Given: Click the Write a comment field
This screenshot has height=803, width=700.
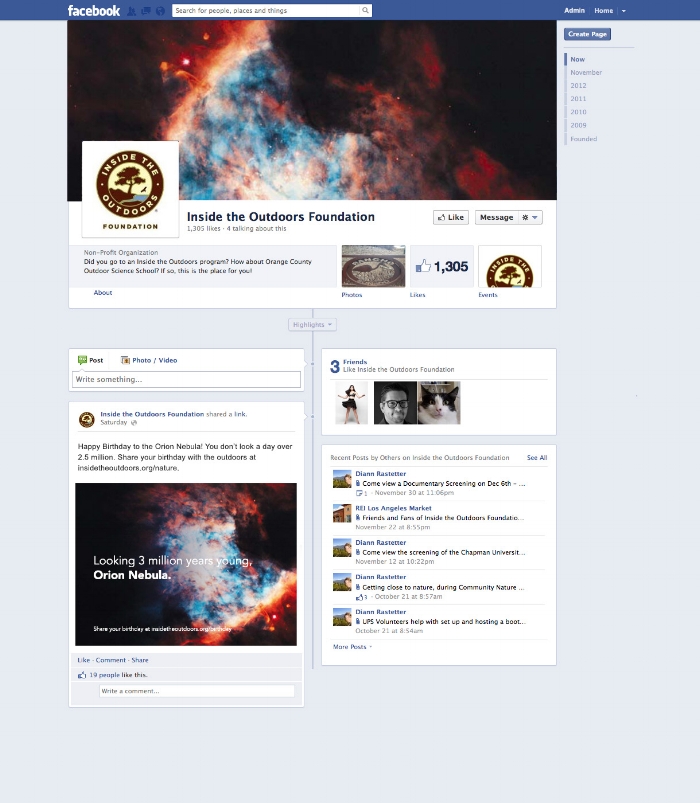Looking at the screenshot, I should coord(197,691).
